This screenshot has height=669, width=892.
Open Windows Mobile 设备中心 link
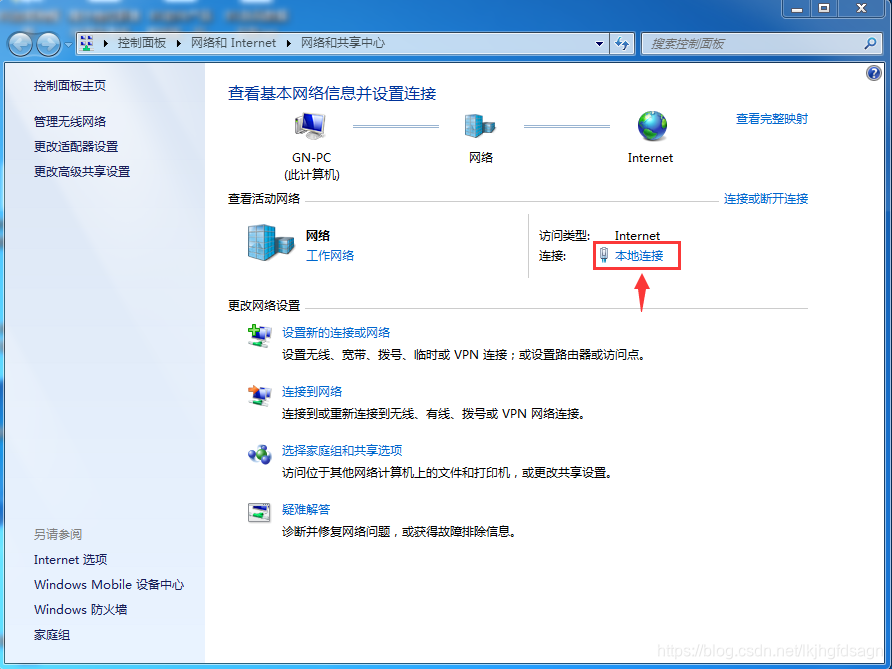(x=109, y=584)
